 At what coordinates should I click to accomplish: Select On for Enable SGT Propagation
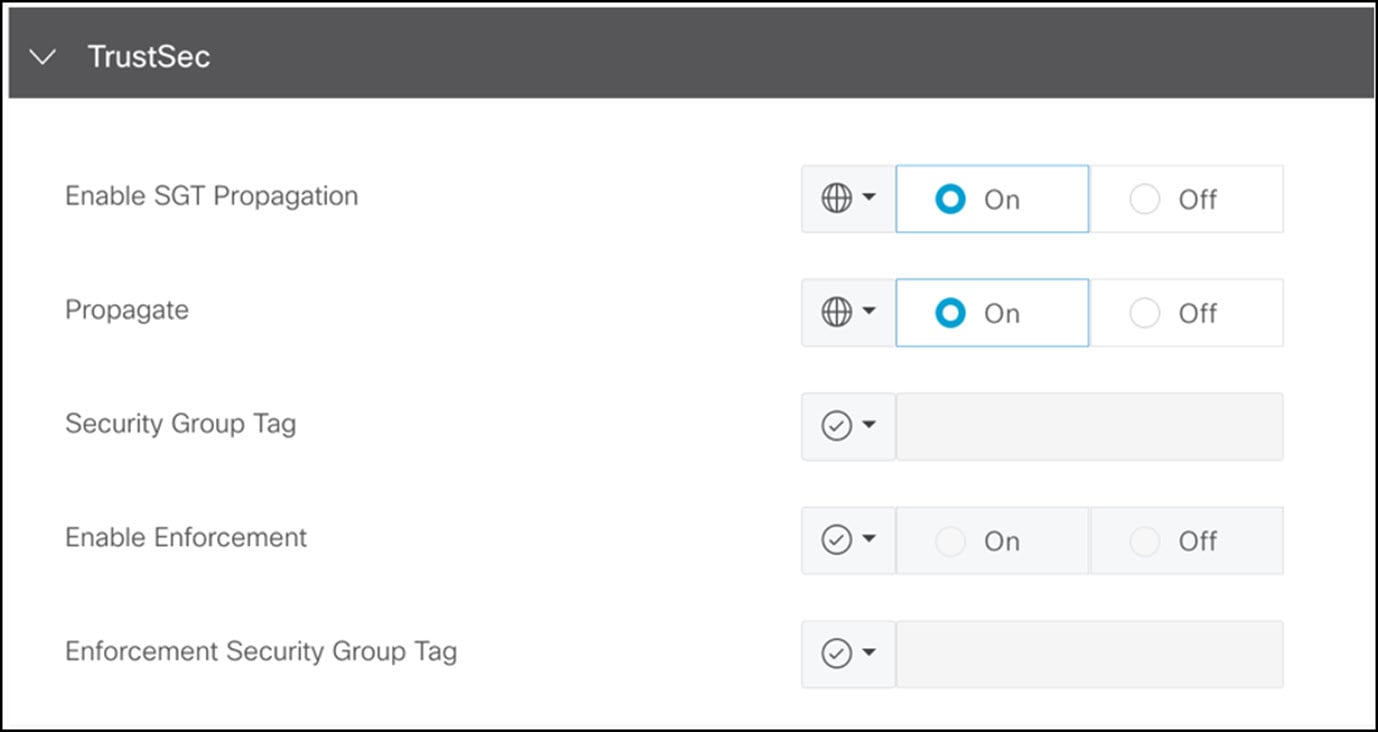click(992, 199)
